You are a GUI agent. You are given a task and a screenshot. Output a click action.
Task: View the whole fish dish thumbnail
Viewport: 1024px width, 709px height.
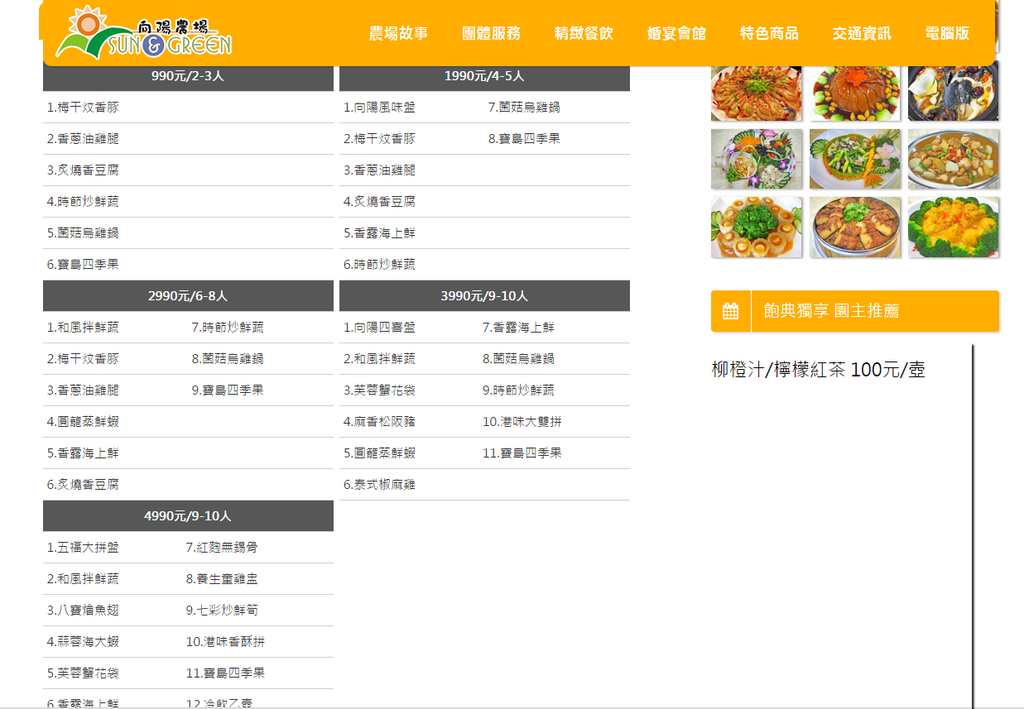coord(952,94)
